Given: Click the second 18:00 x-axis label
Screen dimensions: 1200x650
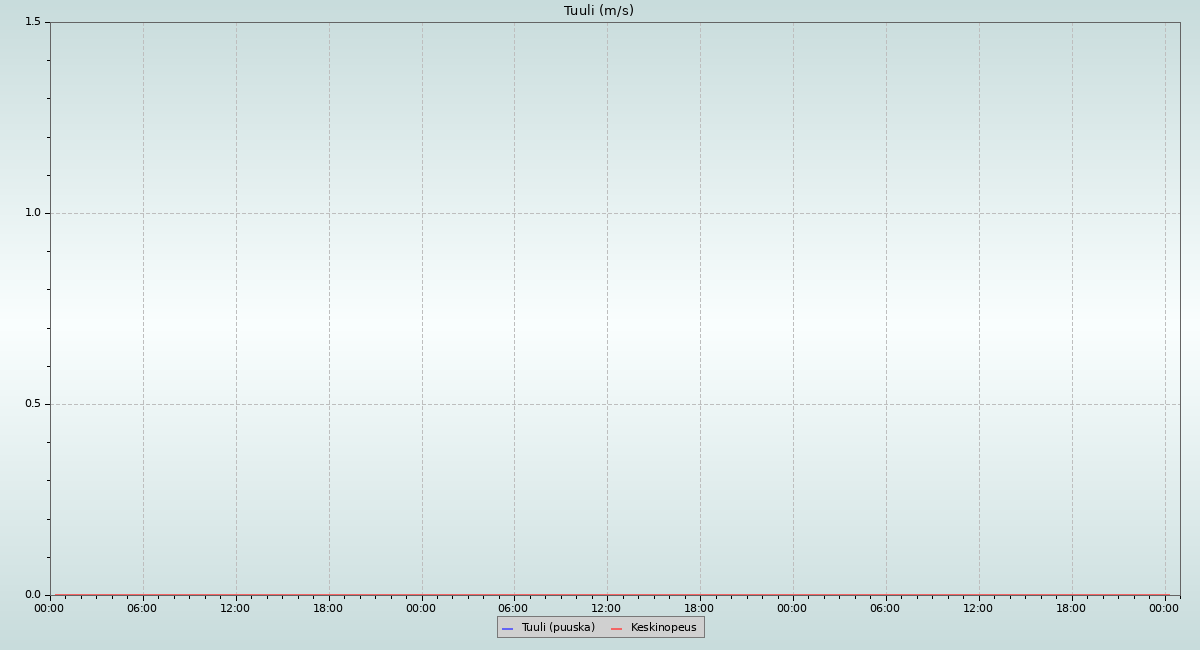Looking at the screenshot, I should click(x=699, y=608).
